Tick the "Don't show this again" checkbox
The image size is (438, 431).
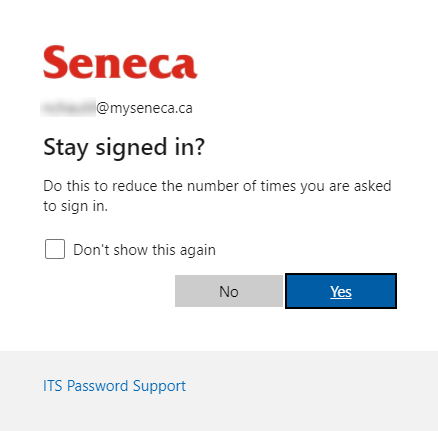tap(55, 249)
